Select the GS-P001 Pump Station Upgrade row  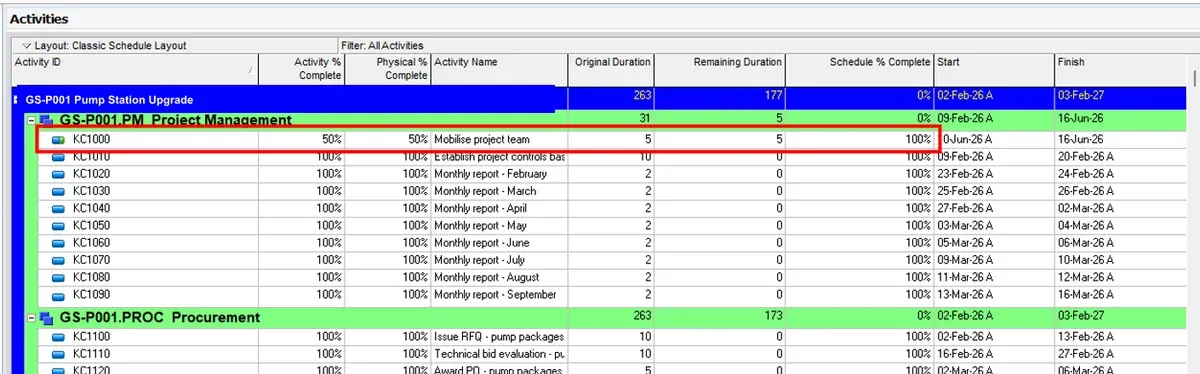coord(600,99)
